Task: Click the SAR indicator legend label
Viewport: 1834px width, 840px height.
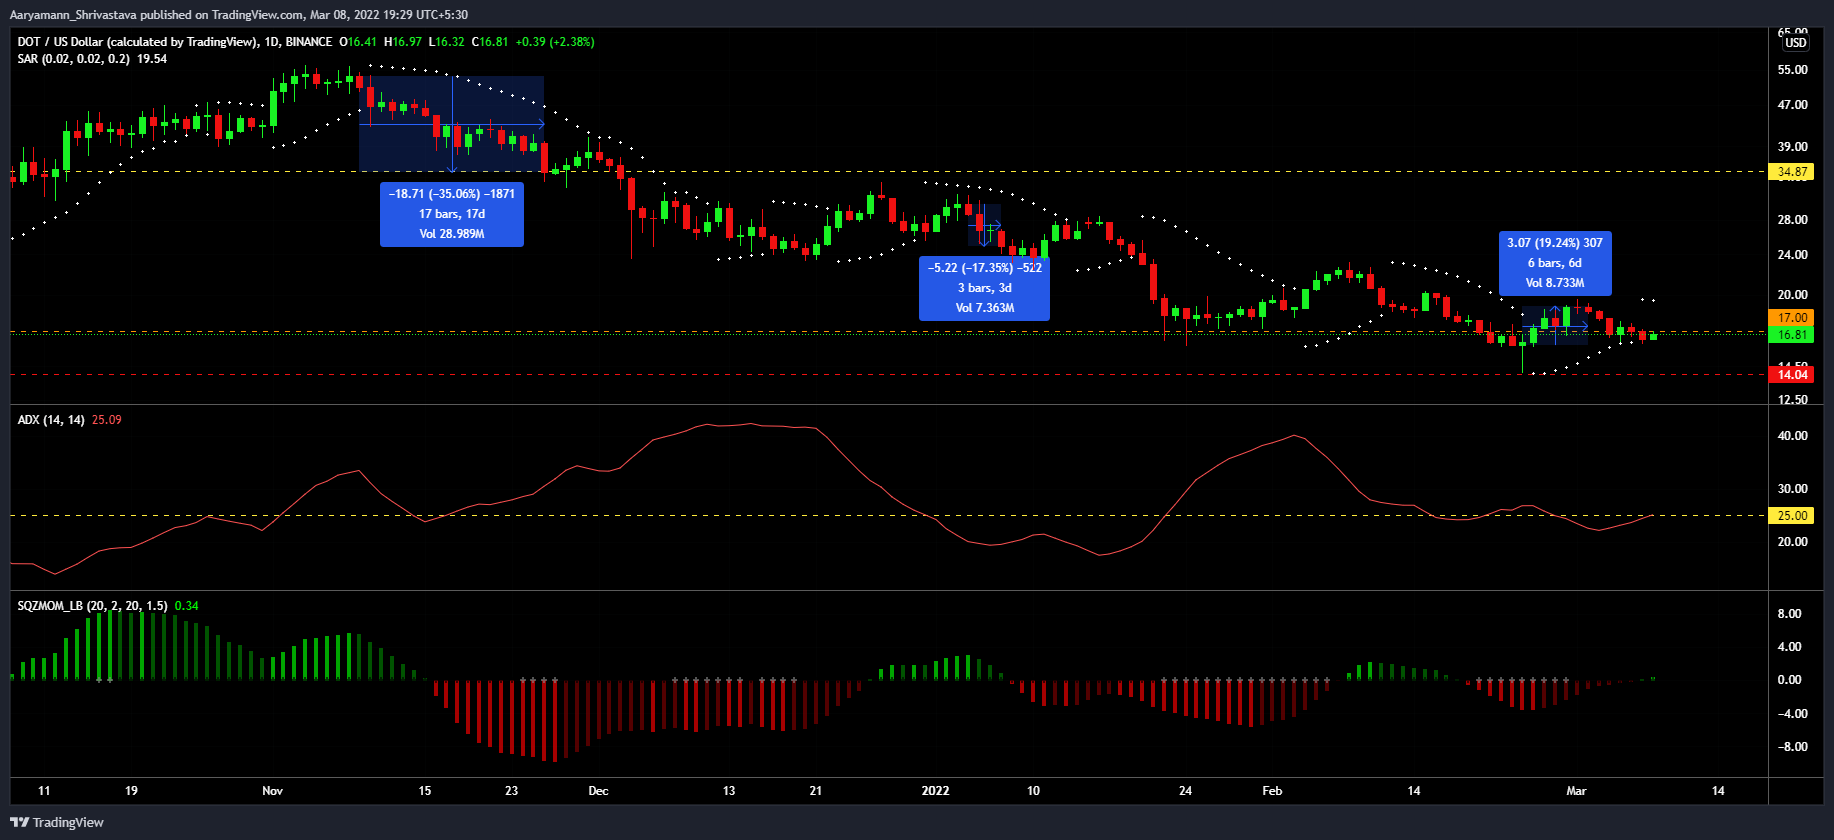Action: coord(73,59)
